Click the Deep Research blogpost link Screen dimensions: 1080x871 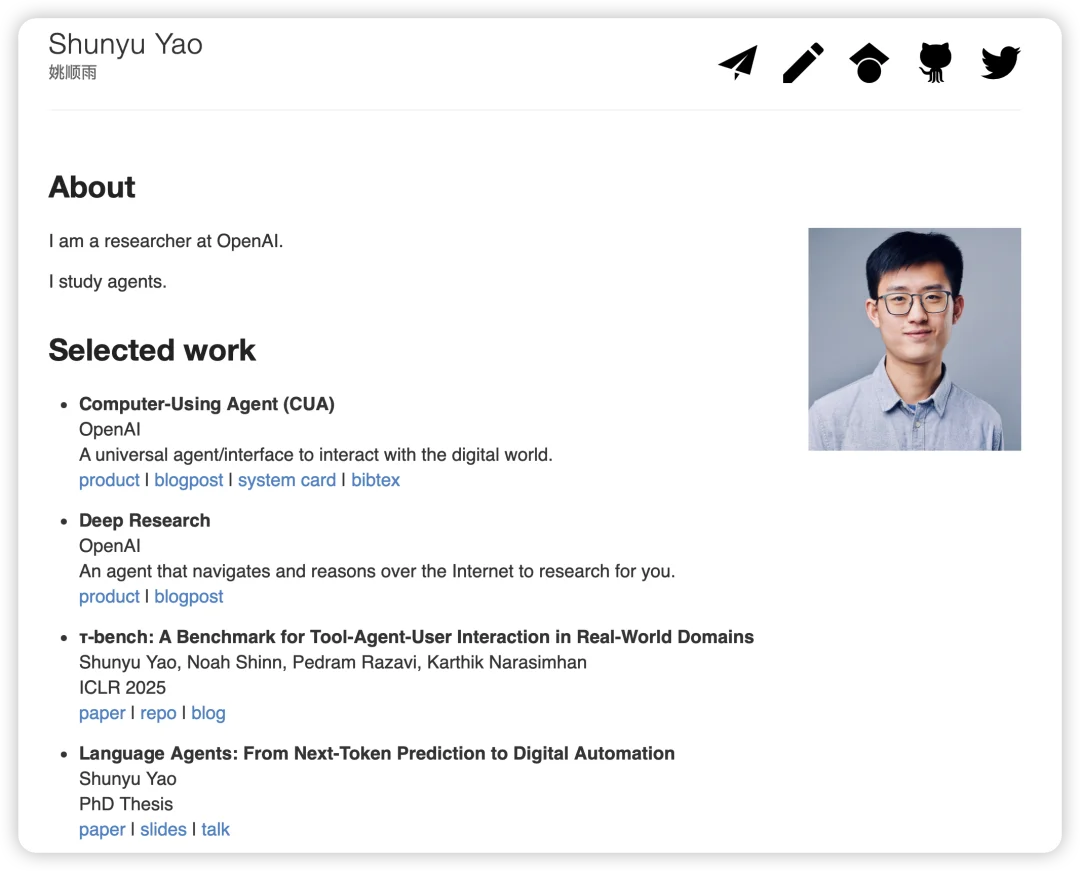[188, 597]
